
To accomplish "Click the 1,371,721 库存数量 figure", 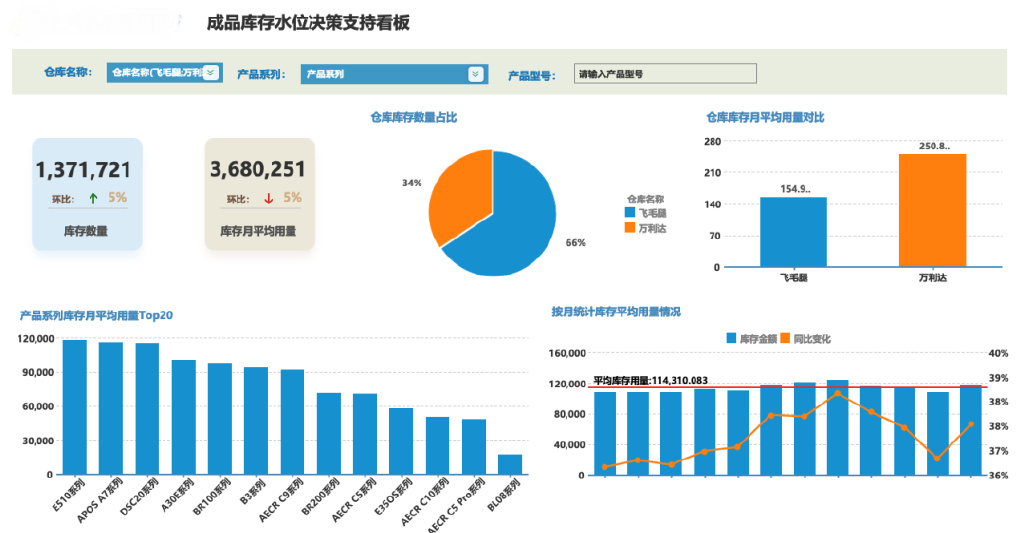I will pos(83,171).
